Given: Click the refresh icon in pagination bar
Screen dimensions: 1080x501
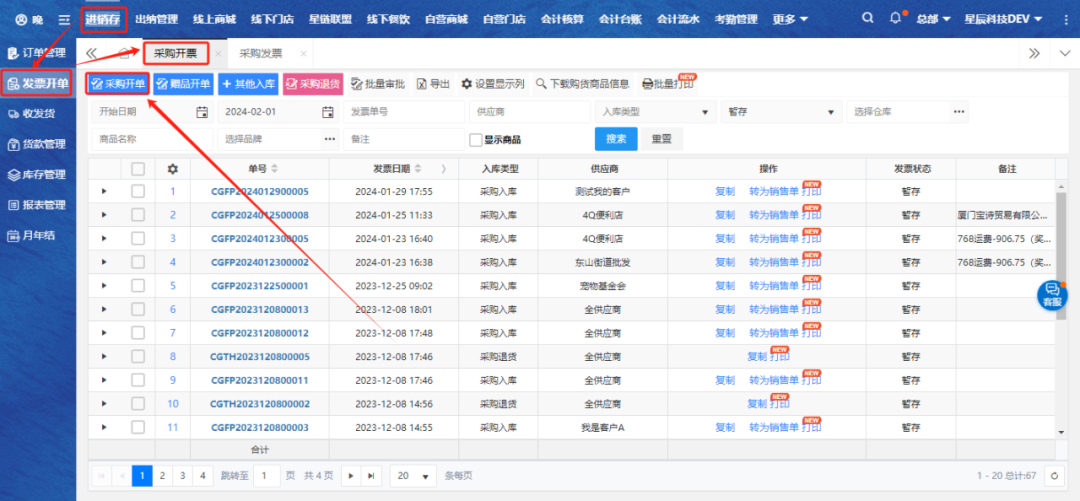Looking at the screenshot, I should coord(1053,476).
